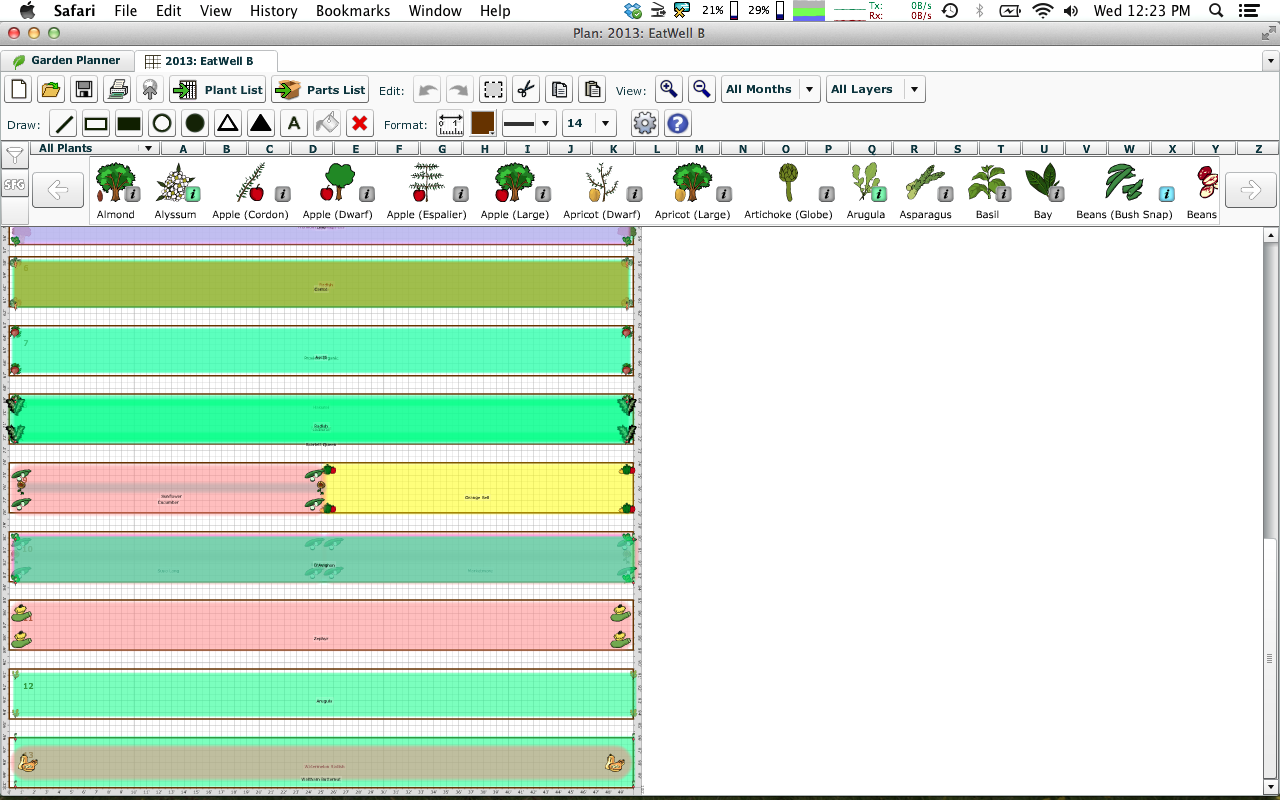Zoom in on the garden plan
The image size is (1280, 800).
(x=669, y=89)
